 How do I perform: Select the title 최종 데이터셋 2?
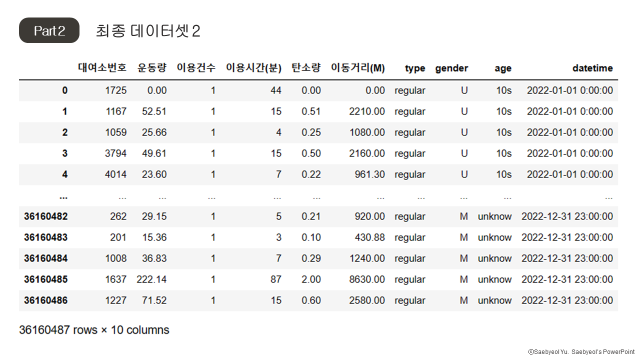click(148, 31)
